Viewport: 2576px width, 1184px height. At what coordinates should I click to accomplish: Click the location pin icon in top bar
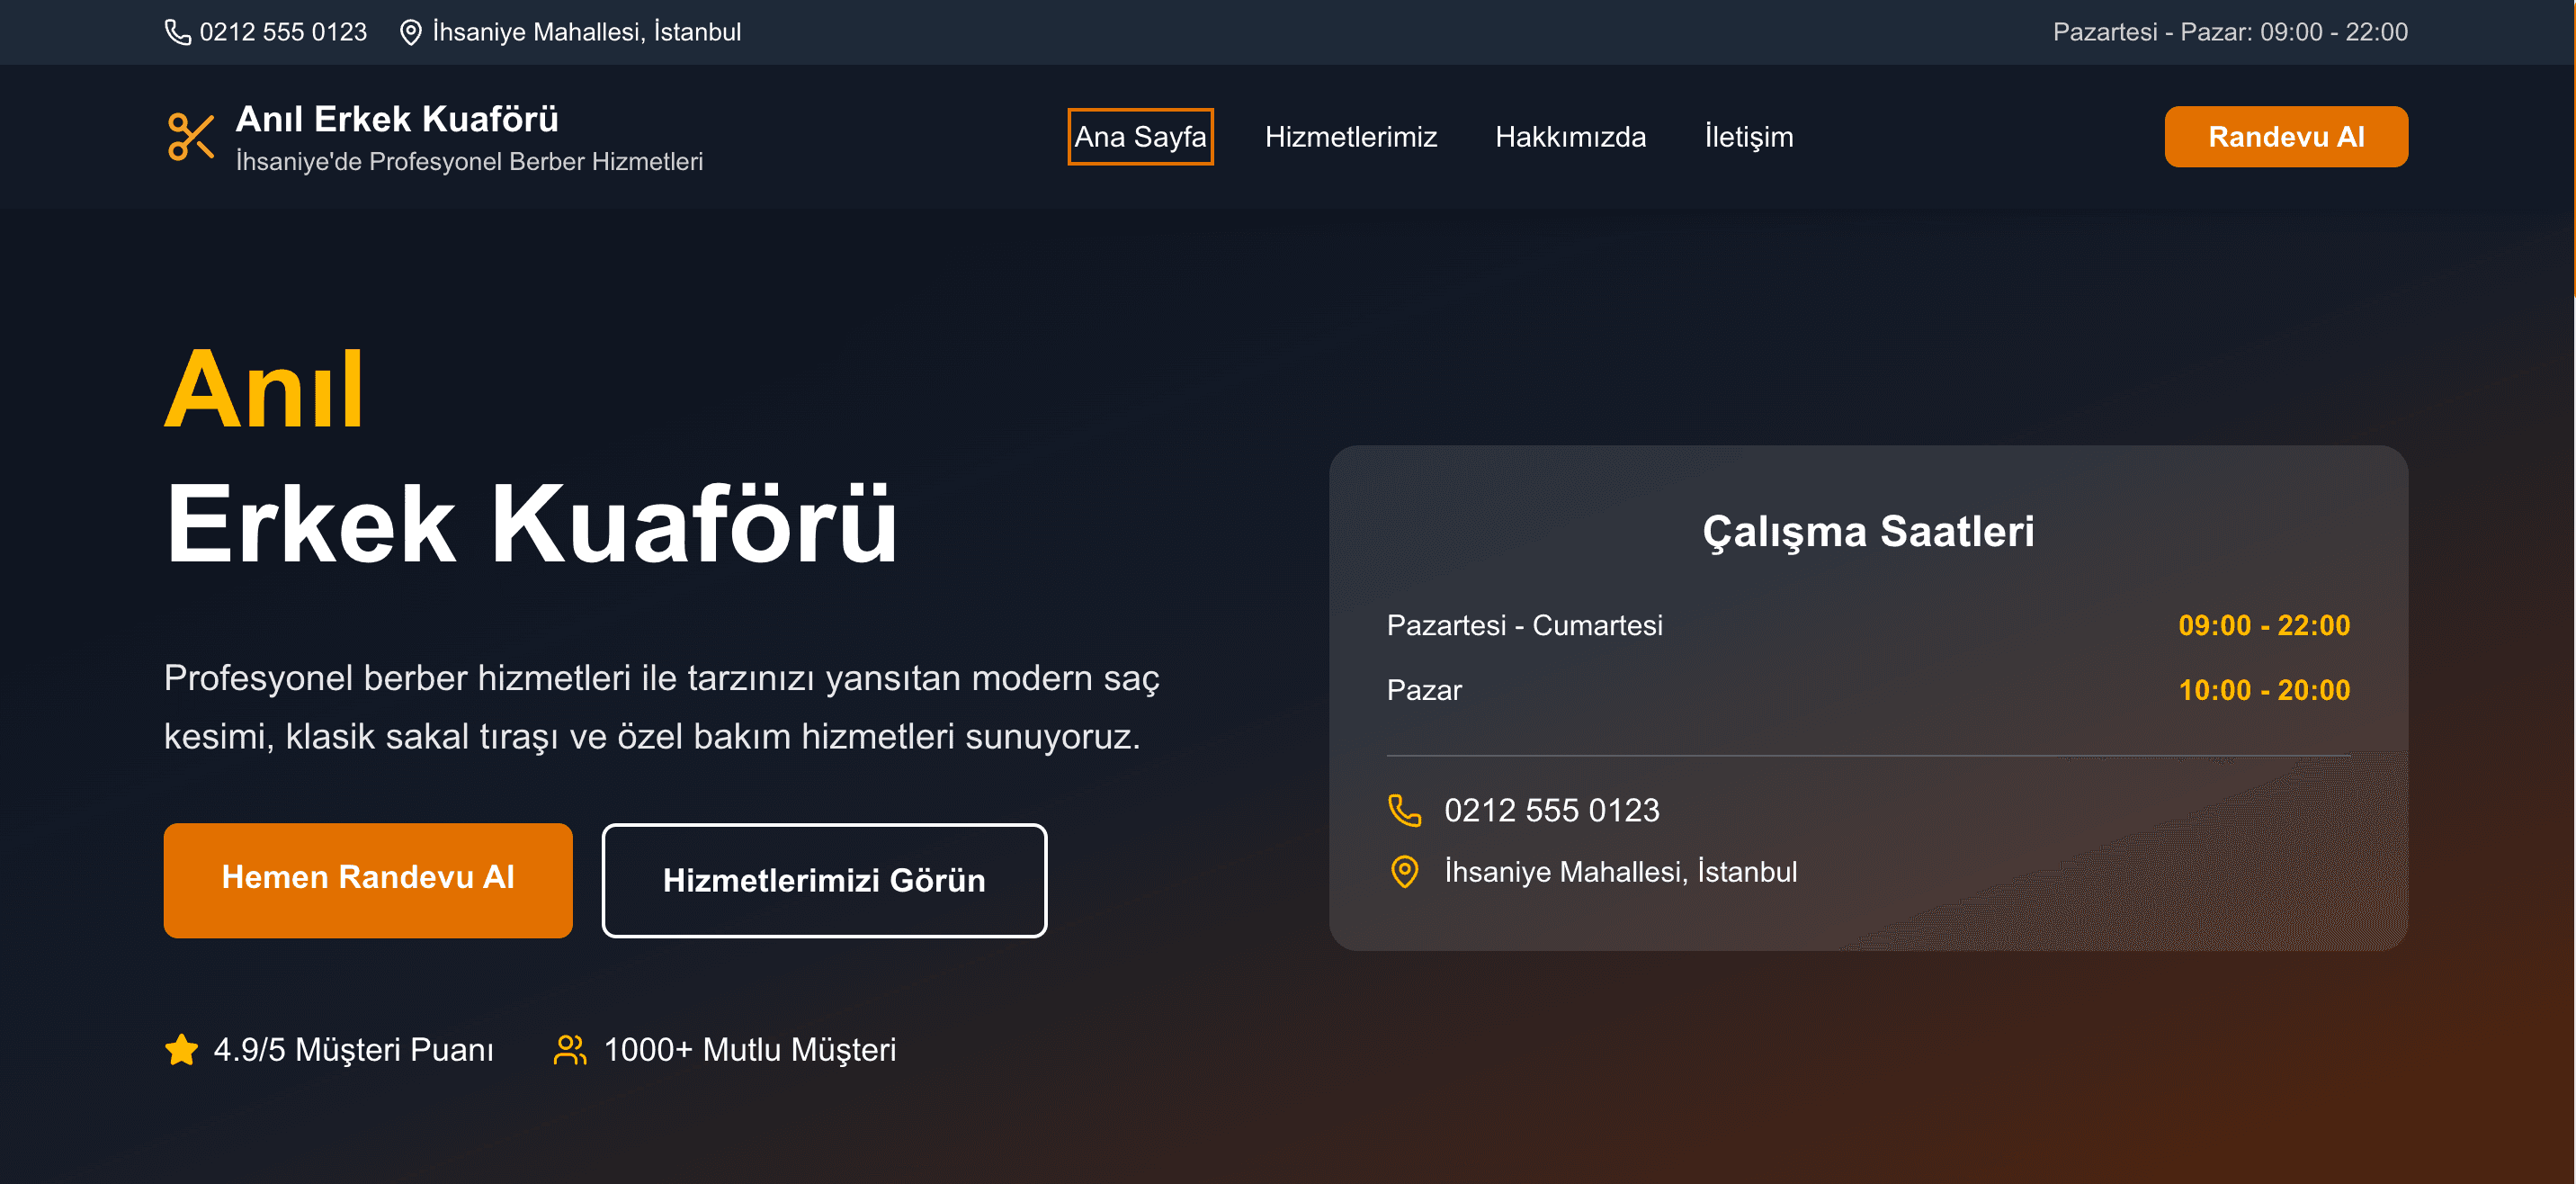(410, 32)
